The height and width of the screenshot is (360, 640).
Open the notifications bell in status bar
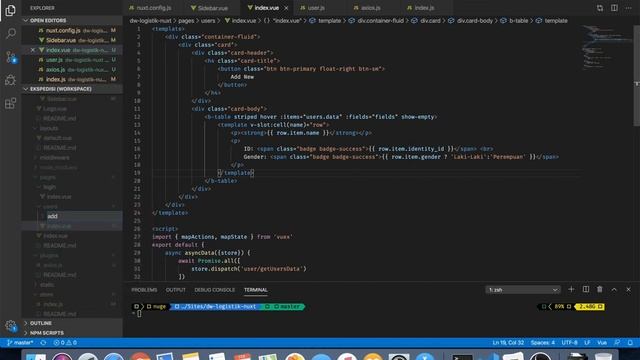630,342
